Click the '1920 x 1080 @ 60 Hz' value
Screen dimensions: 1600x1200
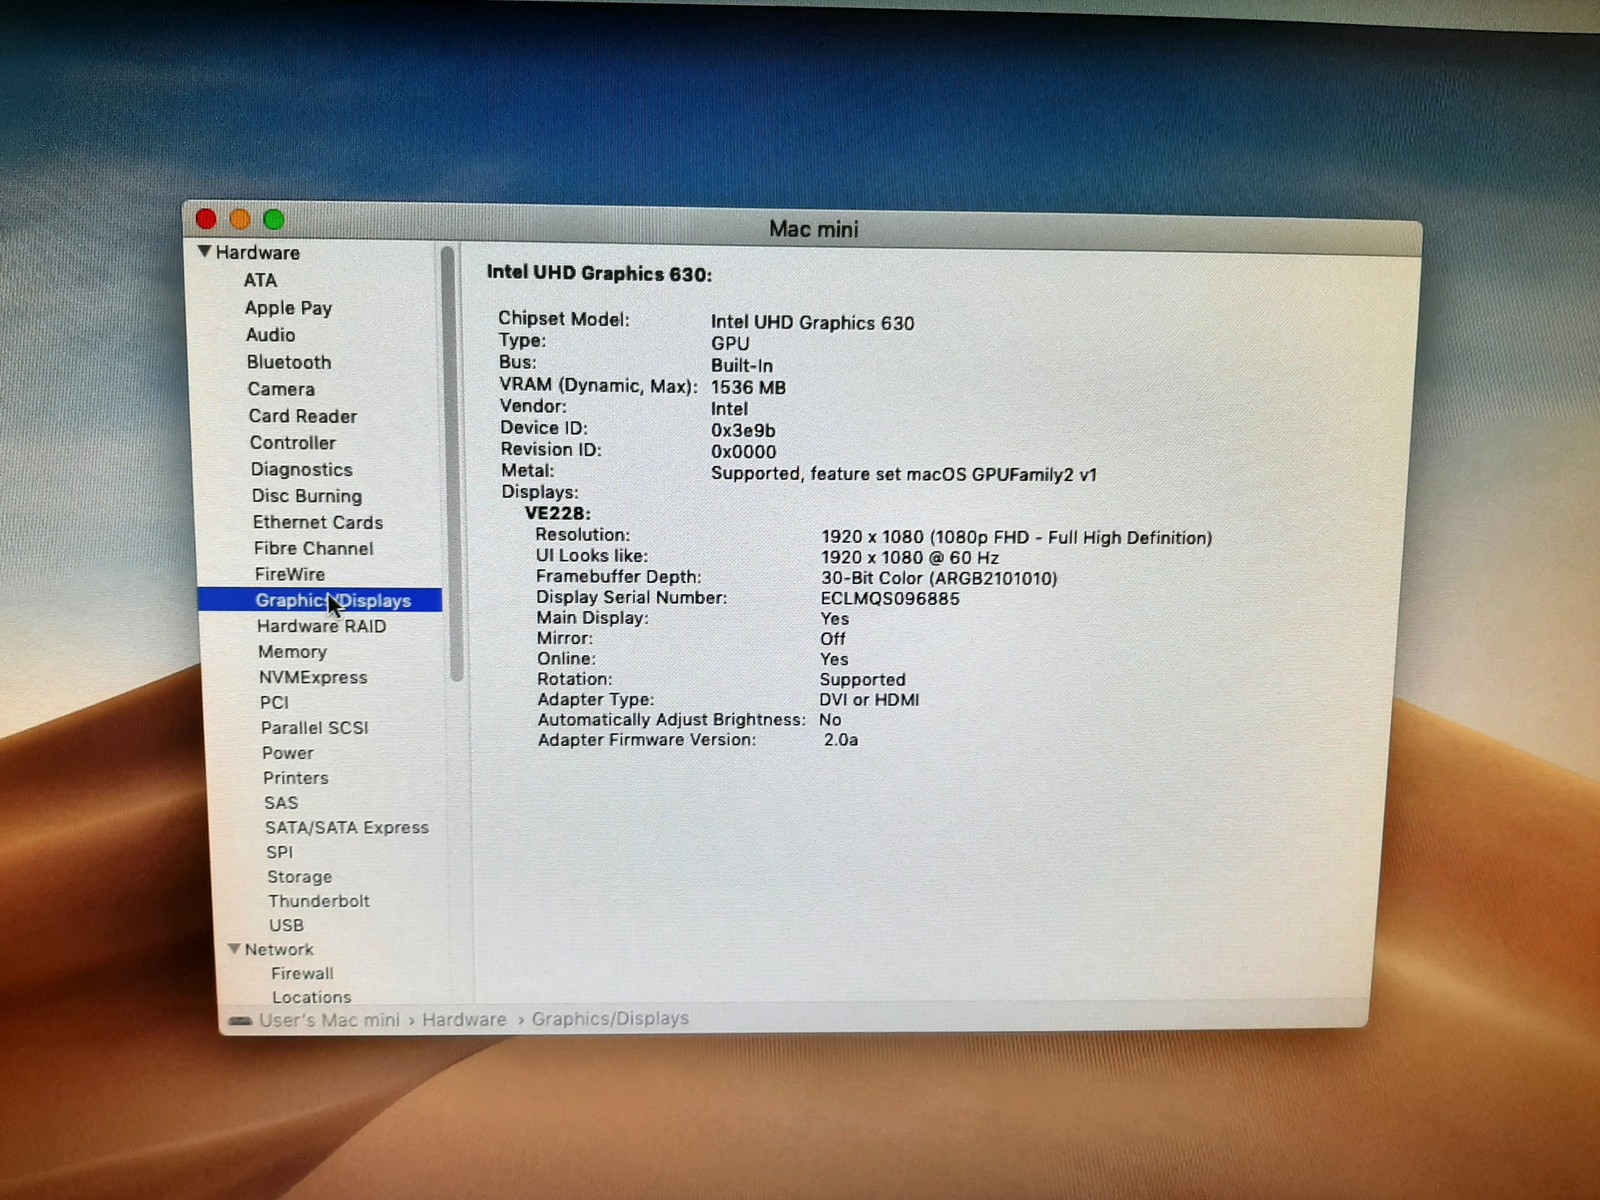click(x=910, y=558)
